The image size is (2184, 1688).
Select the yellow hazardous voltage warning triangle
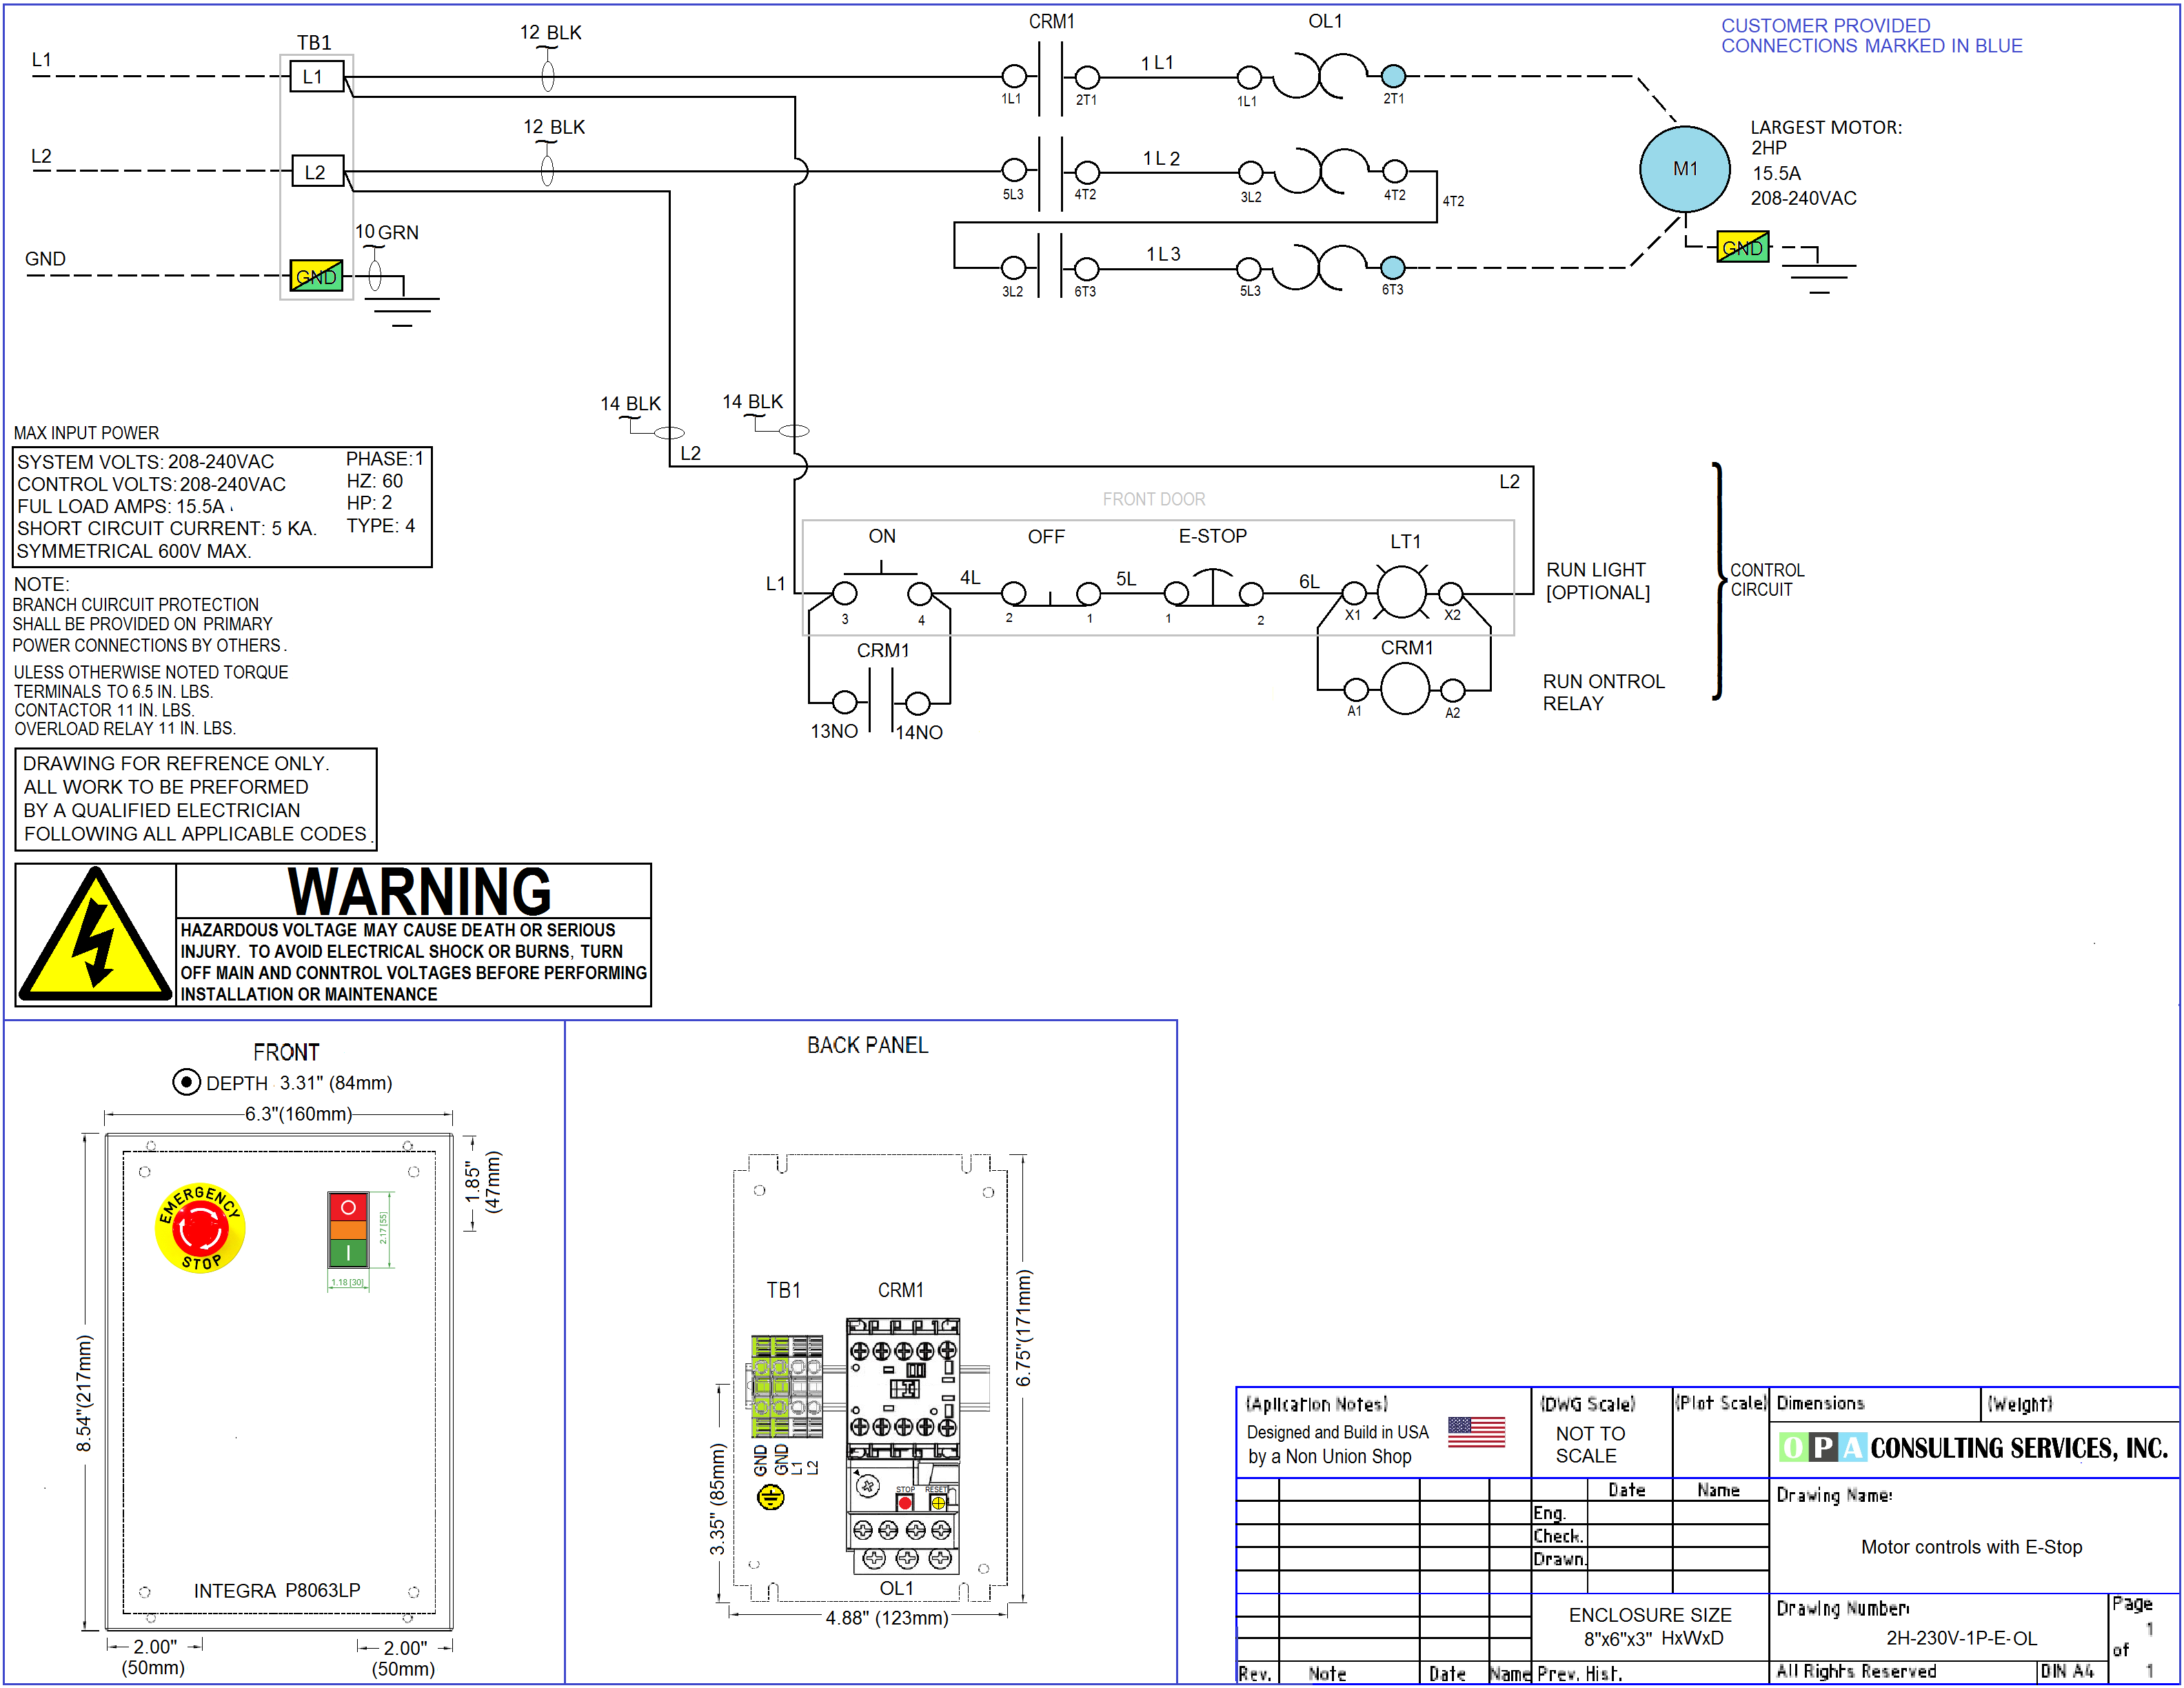tap(95, 934)
